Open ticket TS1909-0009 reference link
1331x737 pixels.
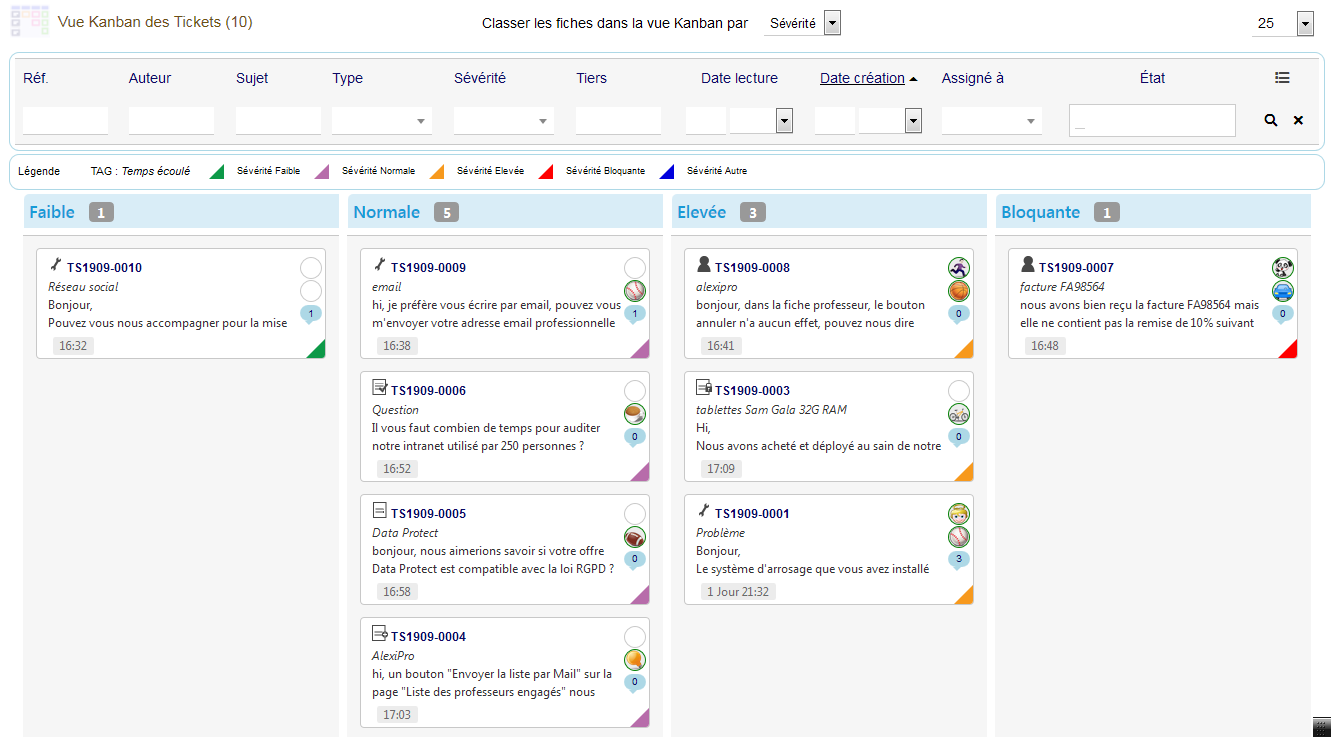[428, 268]
